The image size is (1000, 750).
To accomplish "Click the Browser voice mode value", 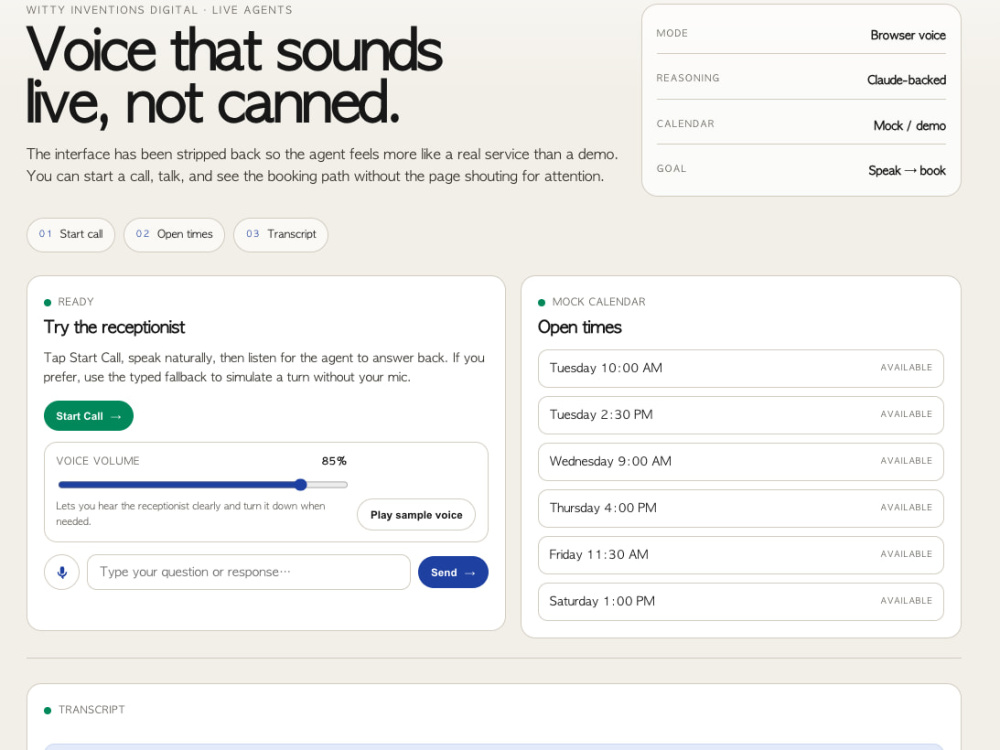I will click(x=908, y=35).
